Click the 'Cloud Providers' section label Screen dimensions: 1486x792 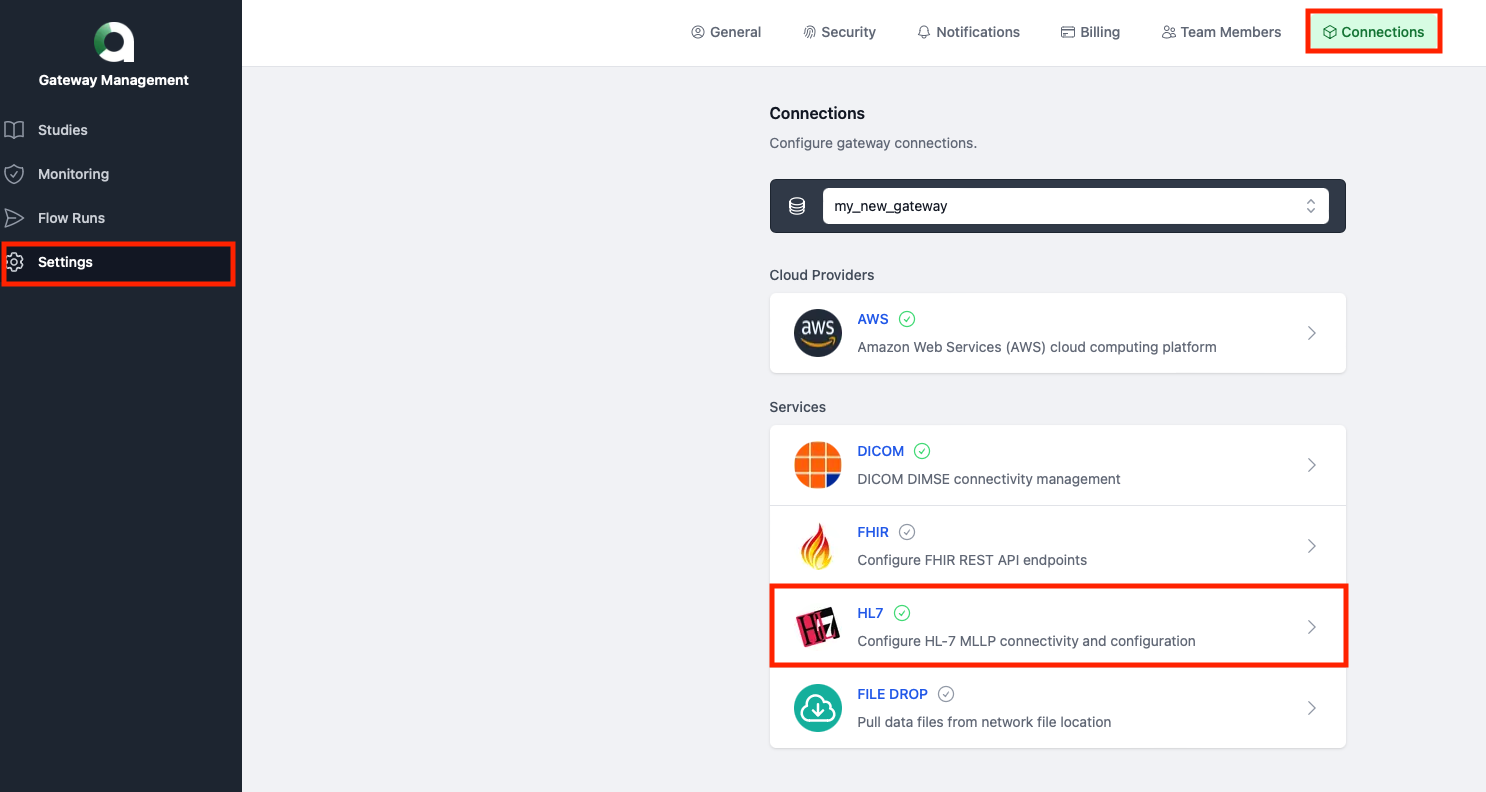pyautogui.click(x=822, y=275)
